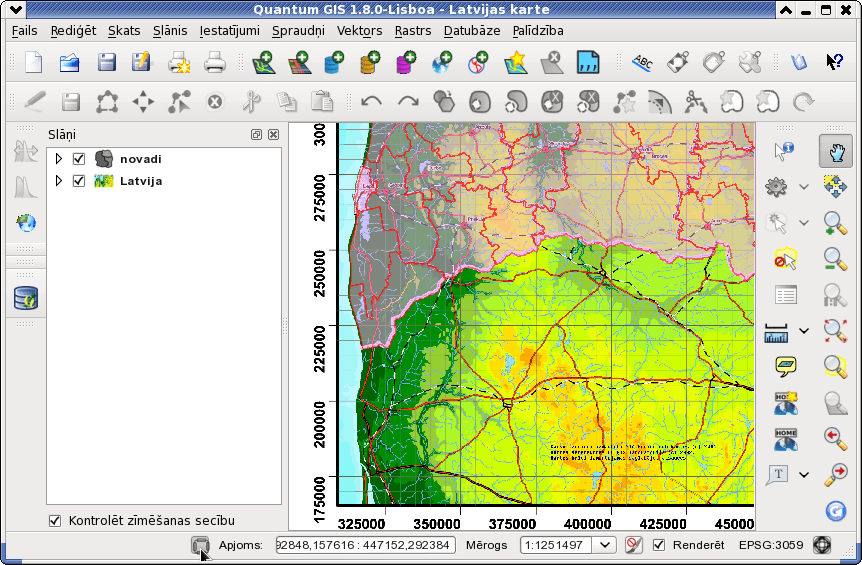Click Zoom Last red arrow icon
Screen dimensions: 862x565
coord(835,439)
